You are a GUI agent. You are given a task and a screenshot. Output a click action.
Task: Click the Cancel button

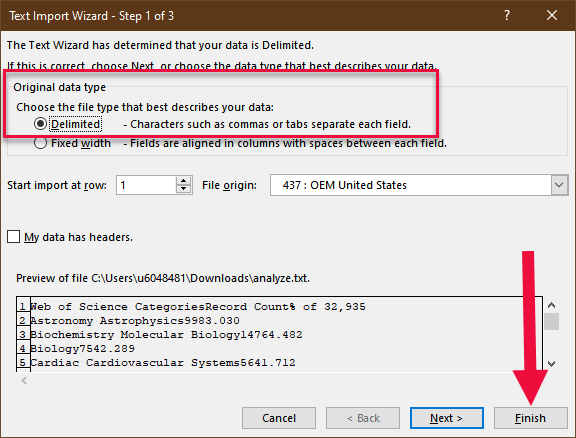click(x=279, y=418)
